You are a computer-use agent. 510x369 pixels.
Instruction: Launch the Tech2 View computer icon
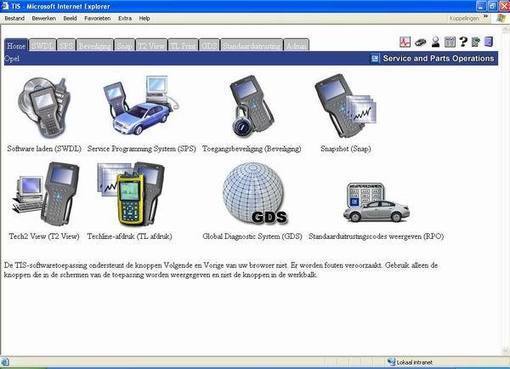point(45,193)
